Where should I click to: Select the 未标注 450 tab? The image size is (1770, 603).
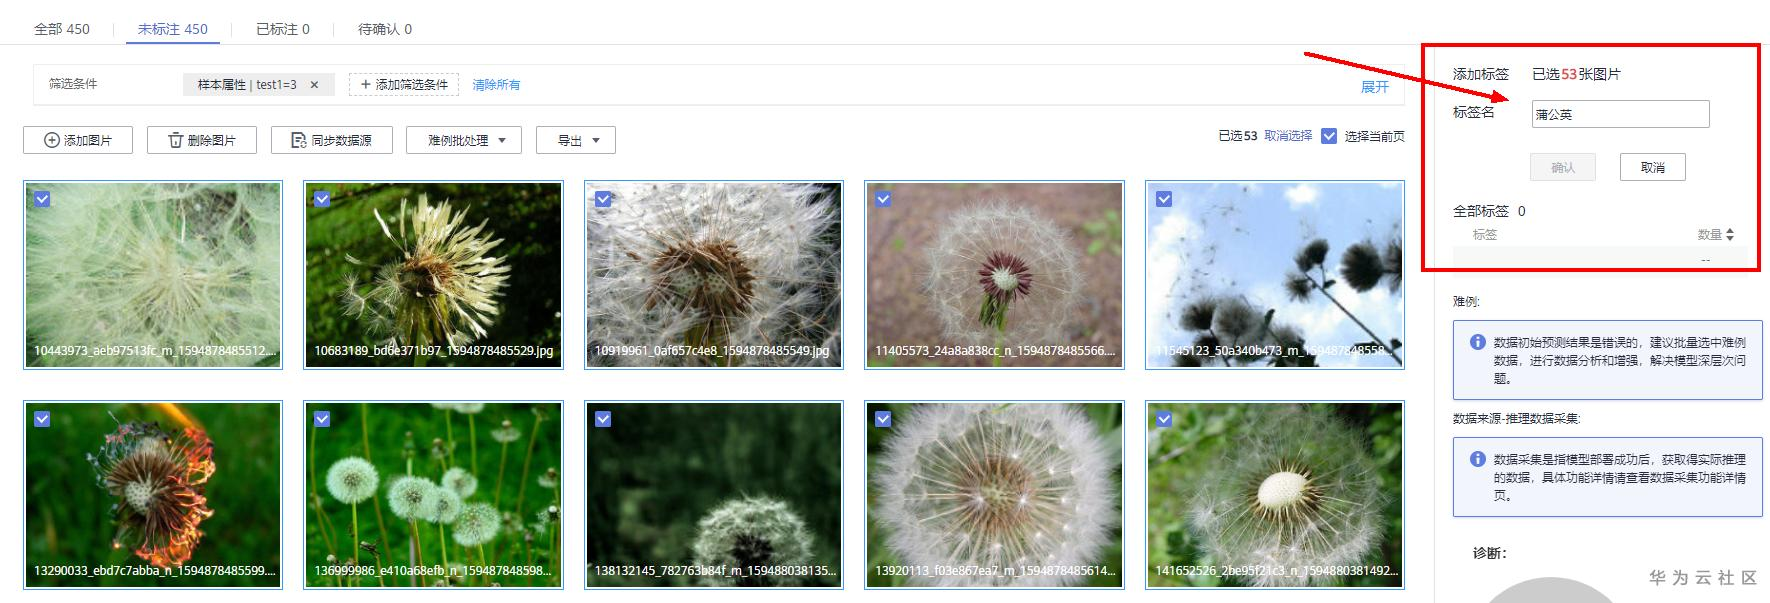(x=173, y=29)
